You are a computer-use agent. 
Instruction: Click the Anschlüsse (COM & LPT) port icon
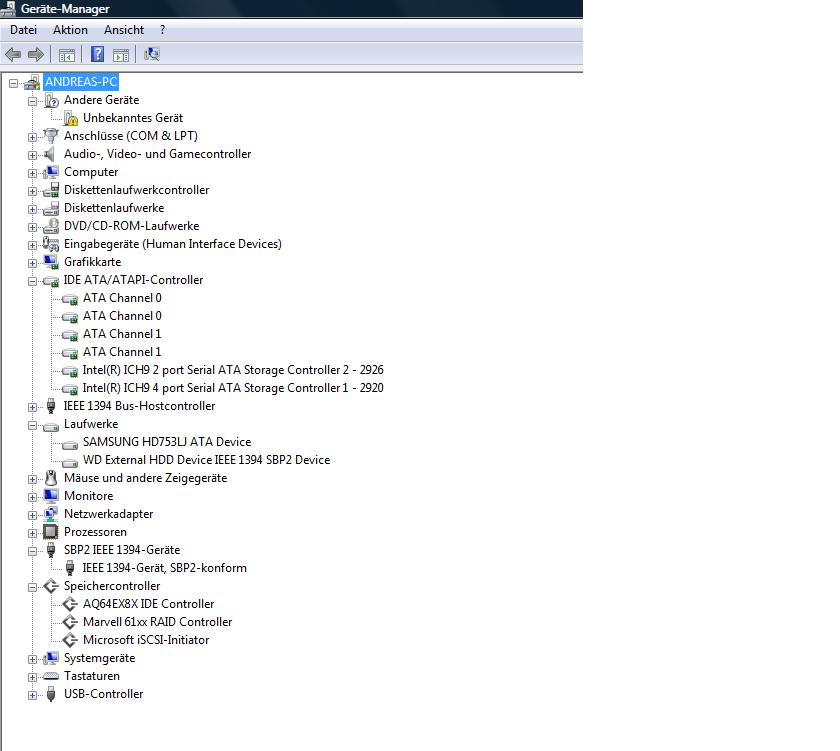point(51,136)
